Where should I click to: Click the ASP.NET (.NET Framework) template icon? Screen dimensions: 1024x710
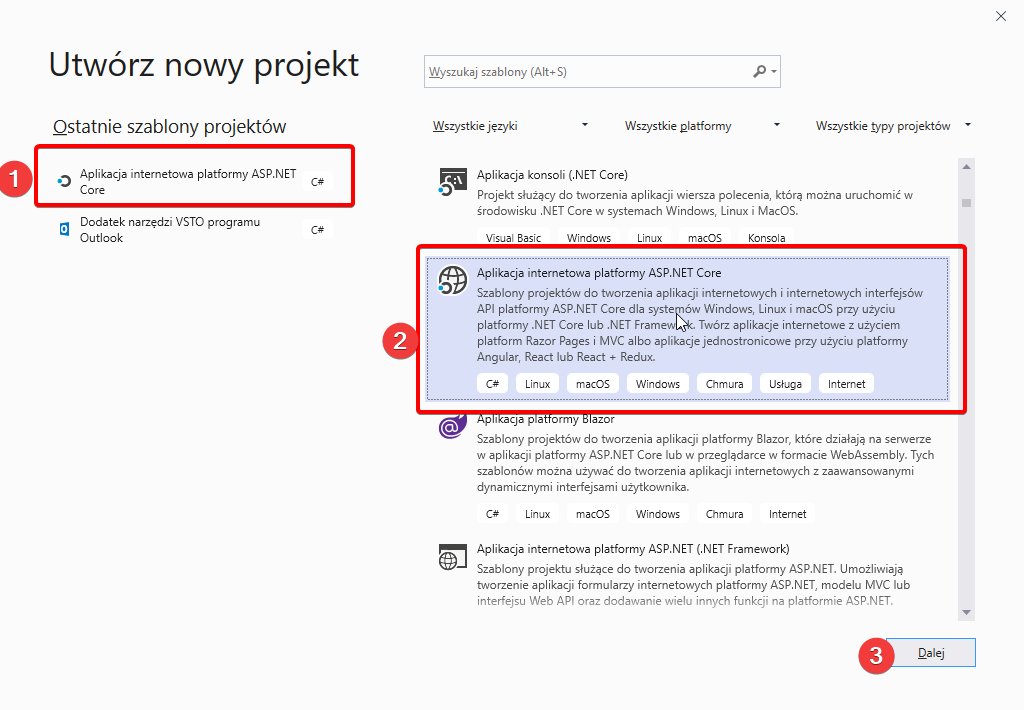click(x=452, y=557)
